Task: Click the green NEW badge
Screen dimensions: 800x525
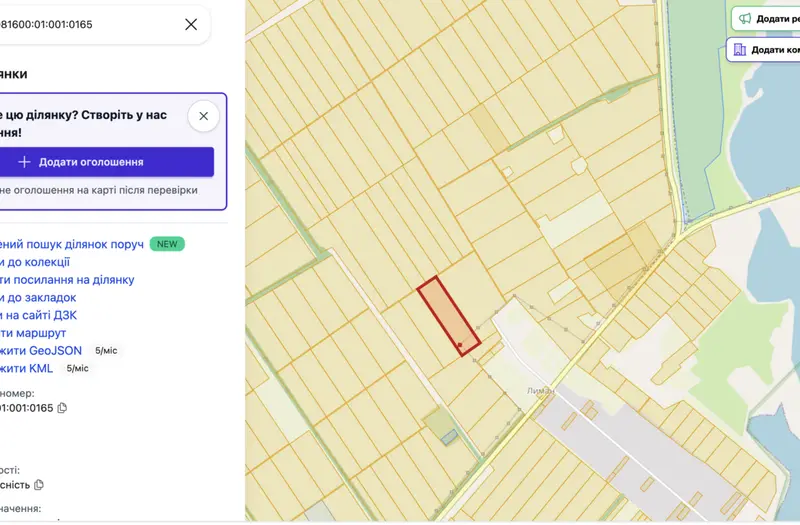Action: 167,244
